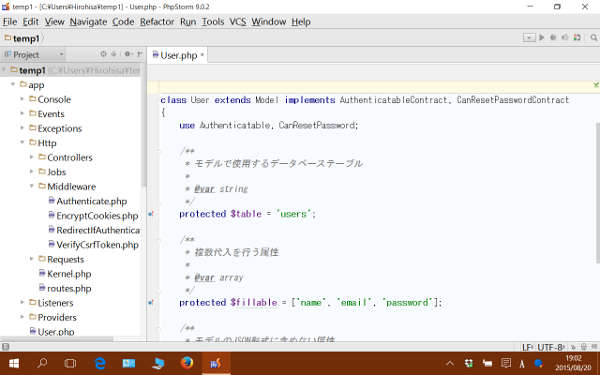This screenshot has height=375, width=600.
Task: Click the green inspection status mark
Action: pos(596,85)
